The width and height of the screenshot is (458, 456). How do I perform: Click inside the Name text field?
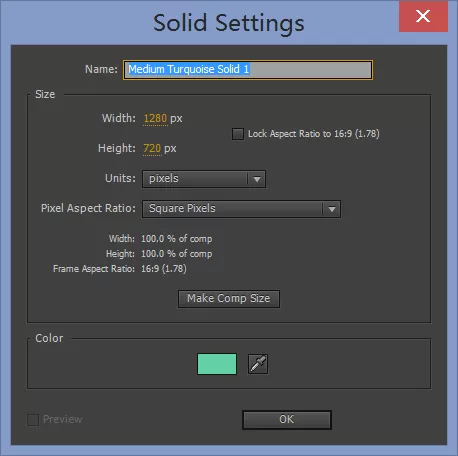pos(248,70)
